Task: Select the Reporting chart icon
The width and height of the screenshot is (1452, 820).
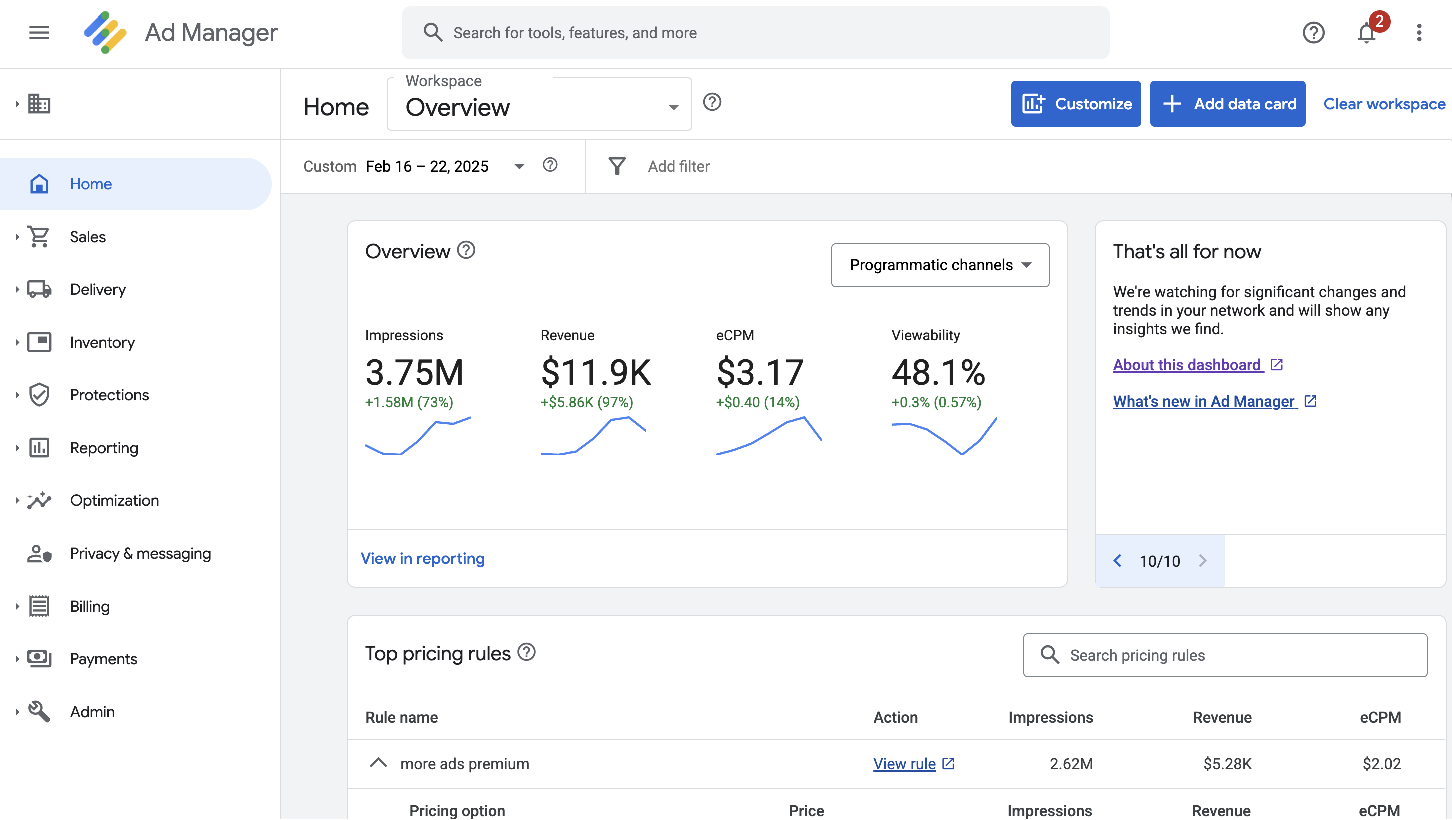Action: pos(38,447)
